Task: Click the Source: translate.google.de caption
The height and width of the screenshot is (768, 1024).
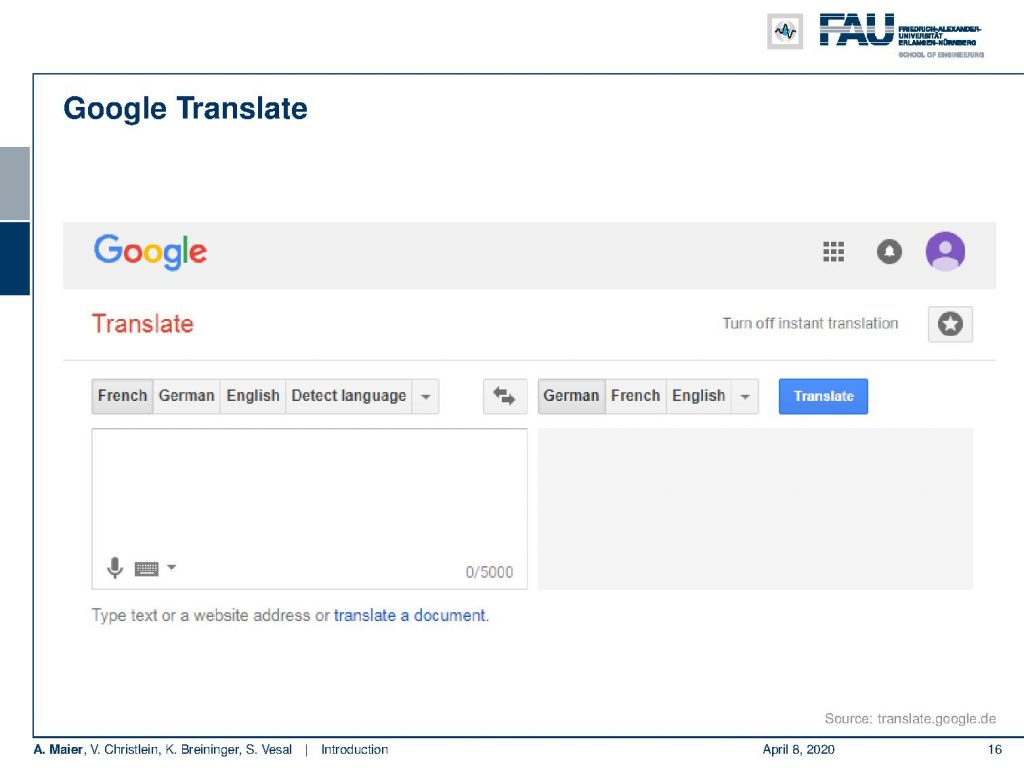Action: click(x=910, y=718)
